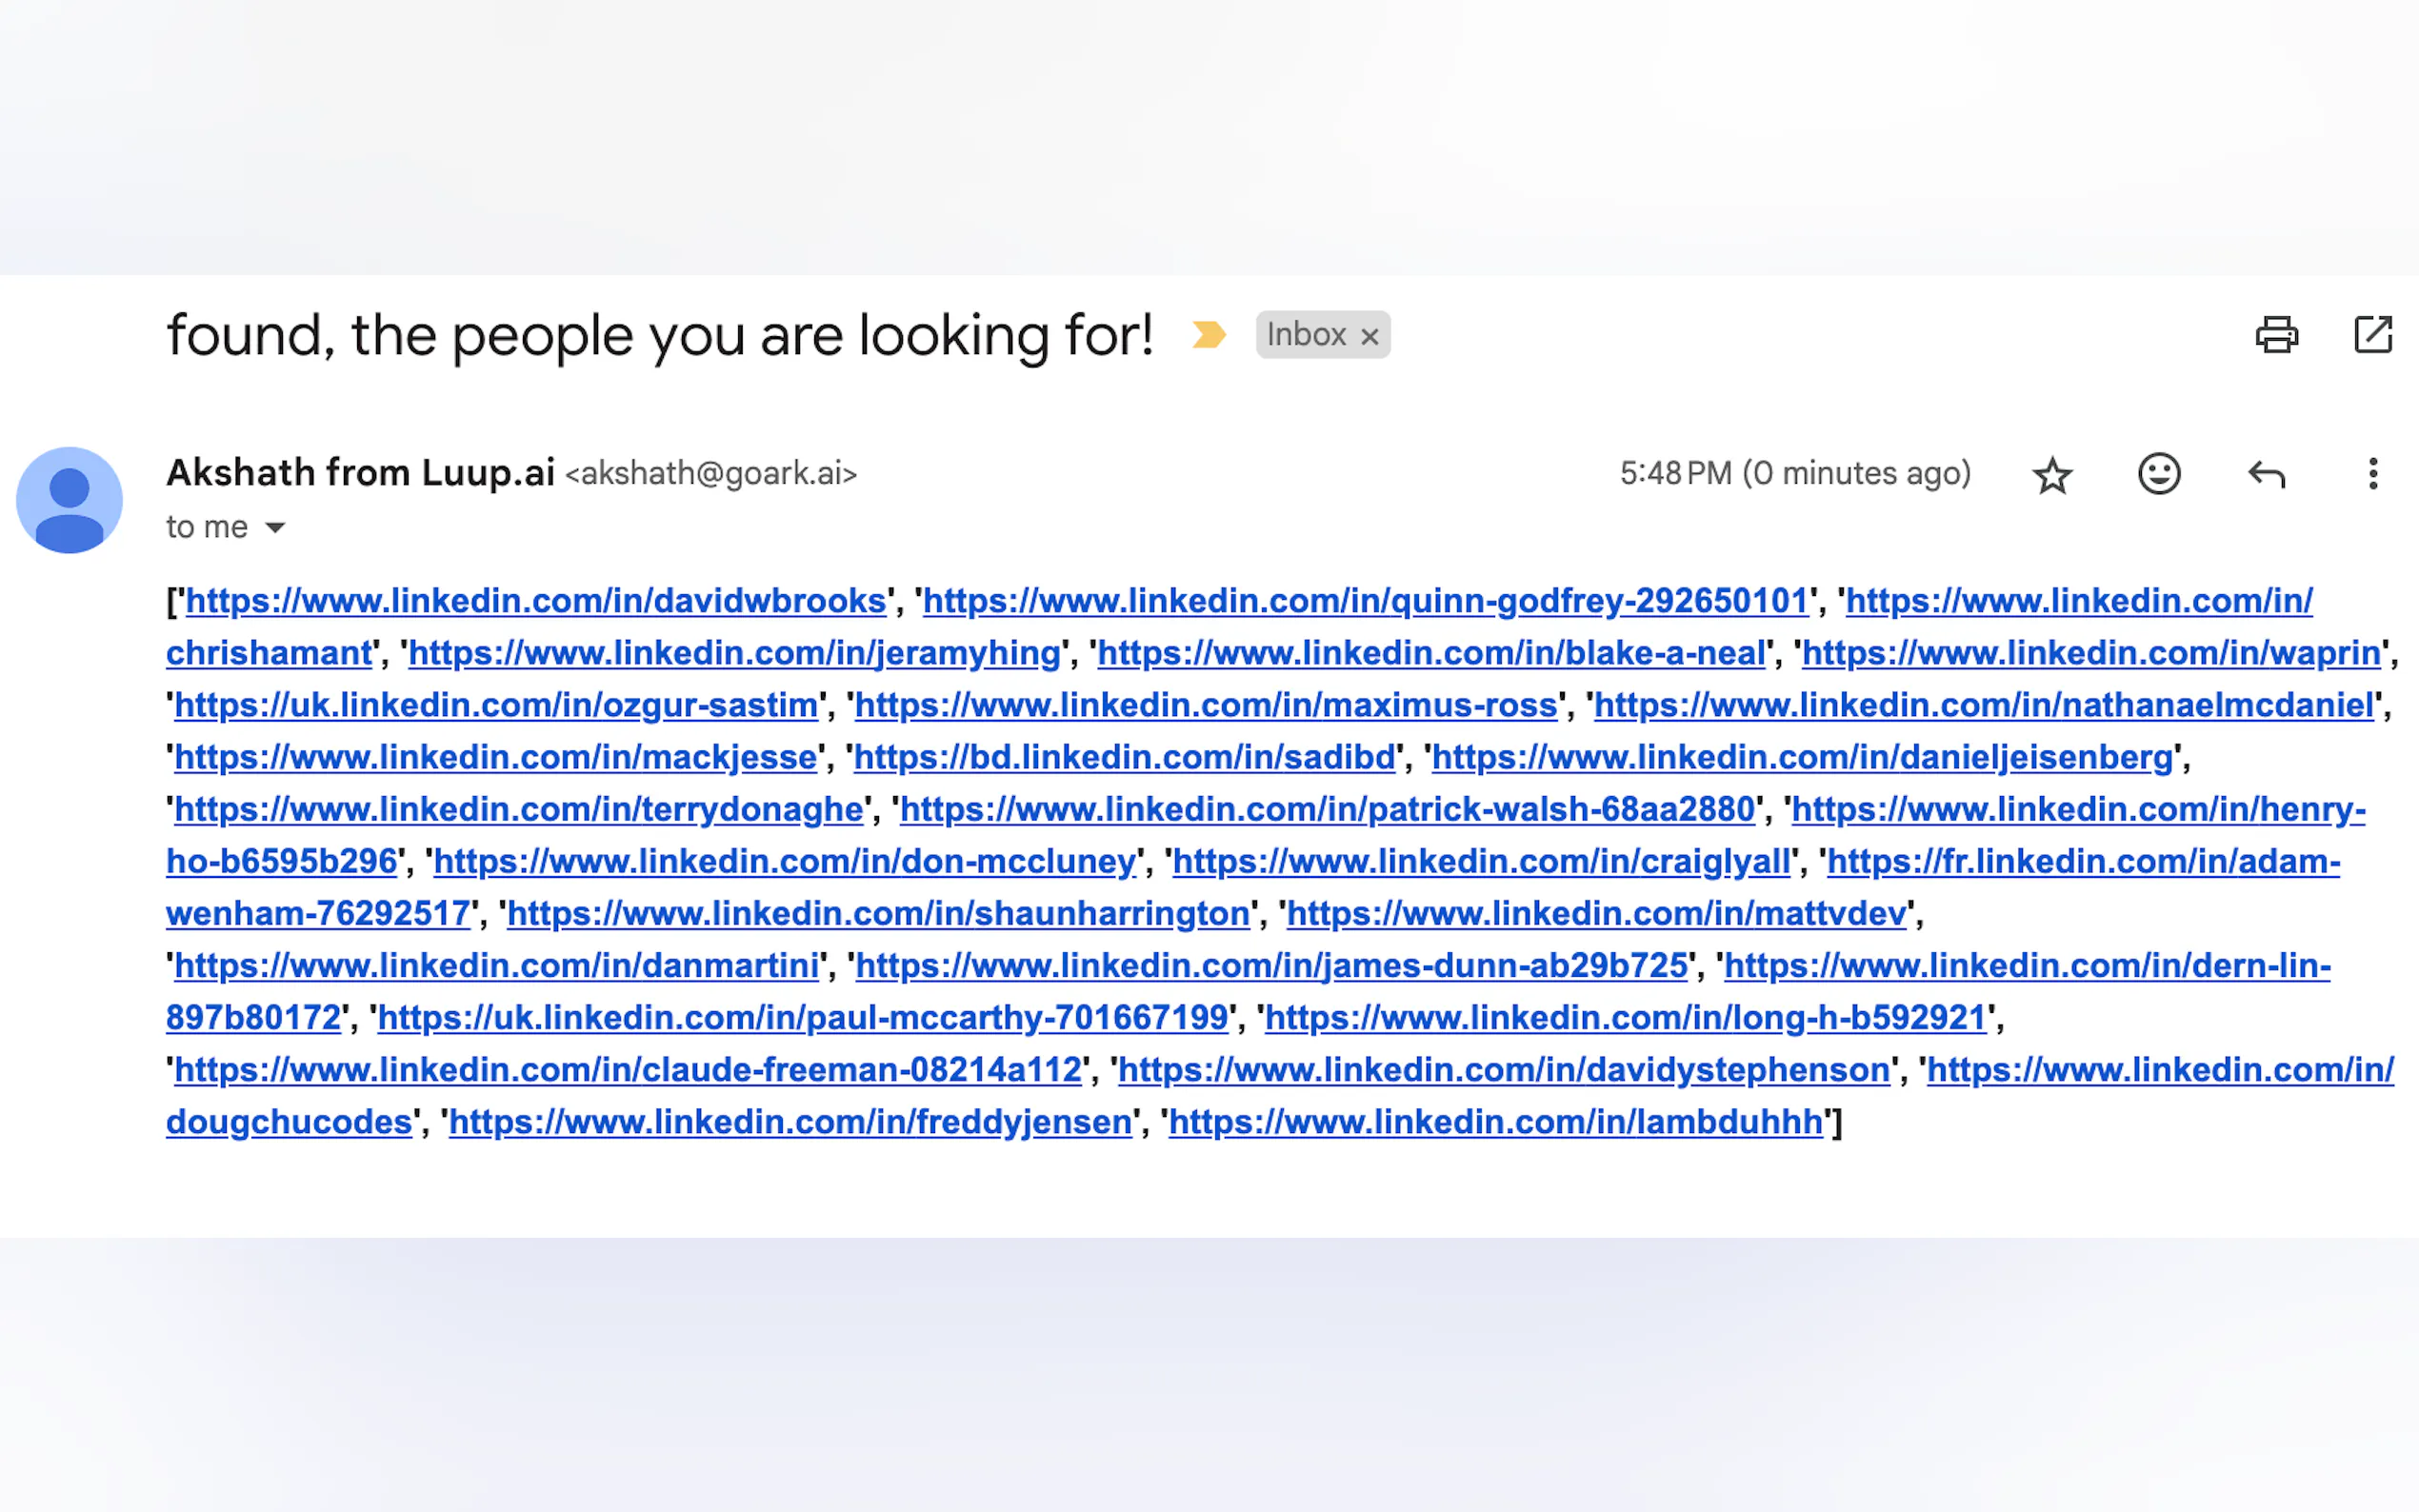Click the sender's profile avatar
The height and width of the screenshot is (1512, 2419).
coord(69,500)
